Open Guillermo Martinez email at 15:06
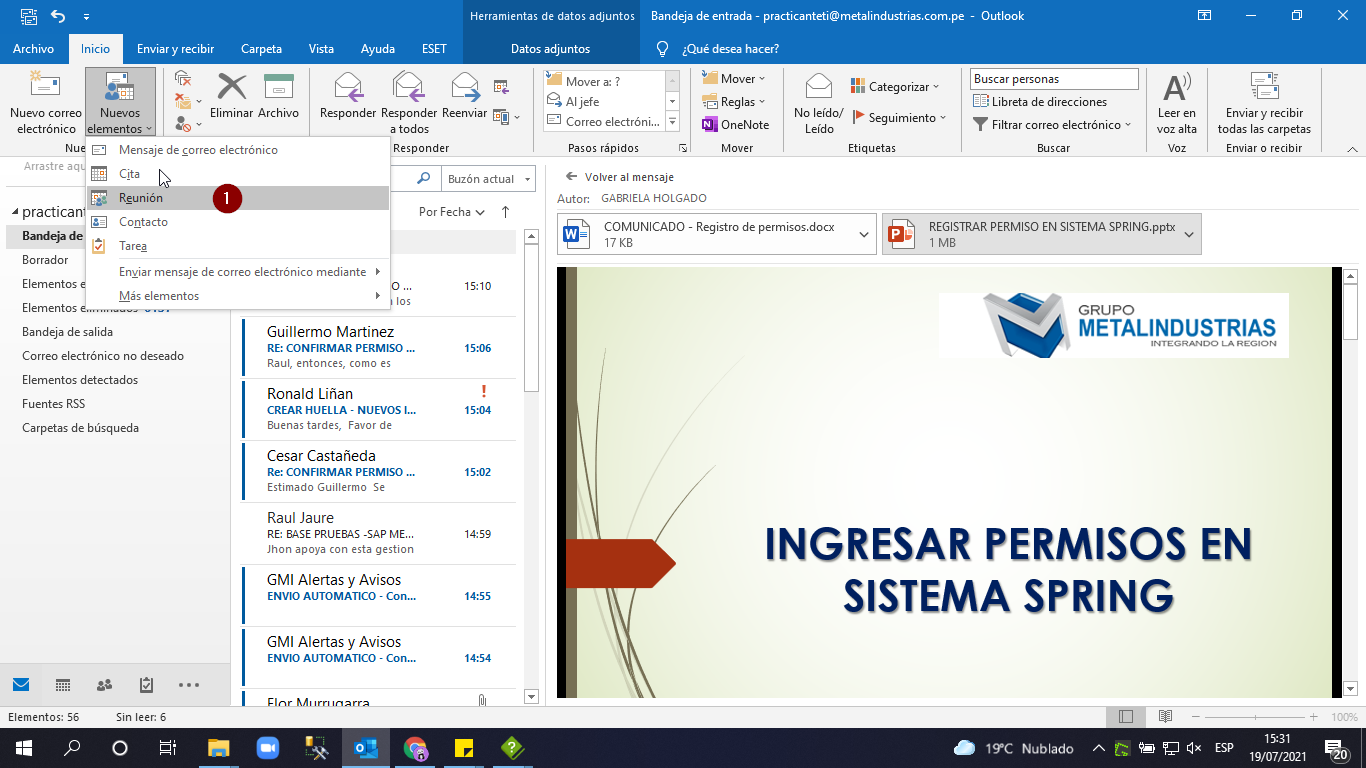 point(379,347)
